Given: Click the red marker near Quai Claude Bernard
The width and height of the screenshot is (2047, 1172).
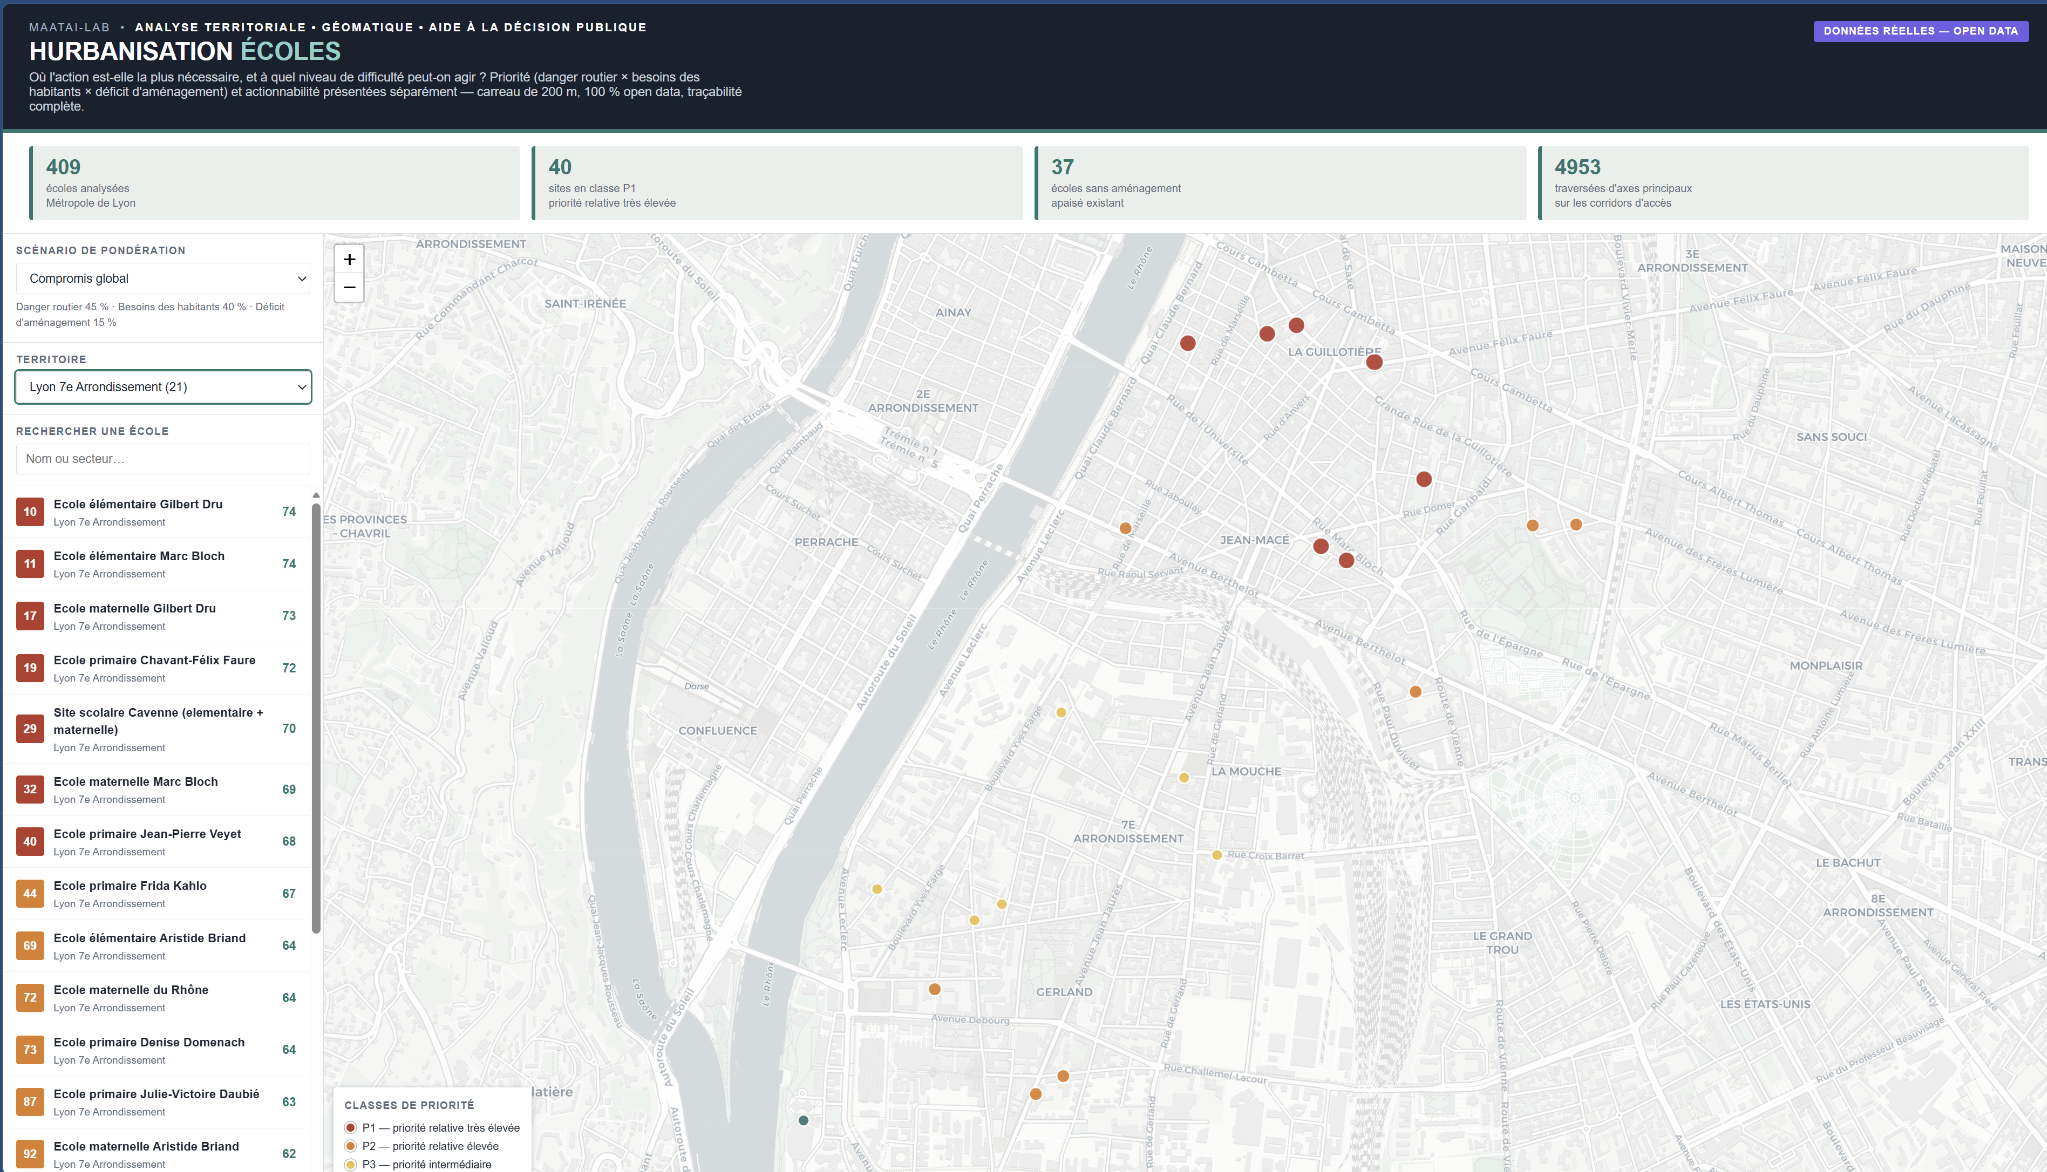Looking at the screenshot, I should pyautogui.click(x=1188, y=343).
